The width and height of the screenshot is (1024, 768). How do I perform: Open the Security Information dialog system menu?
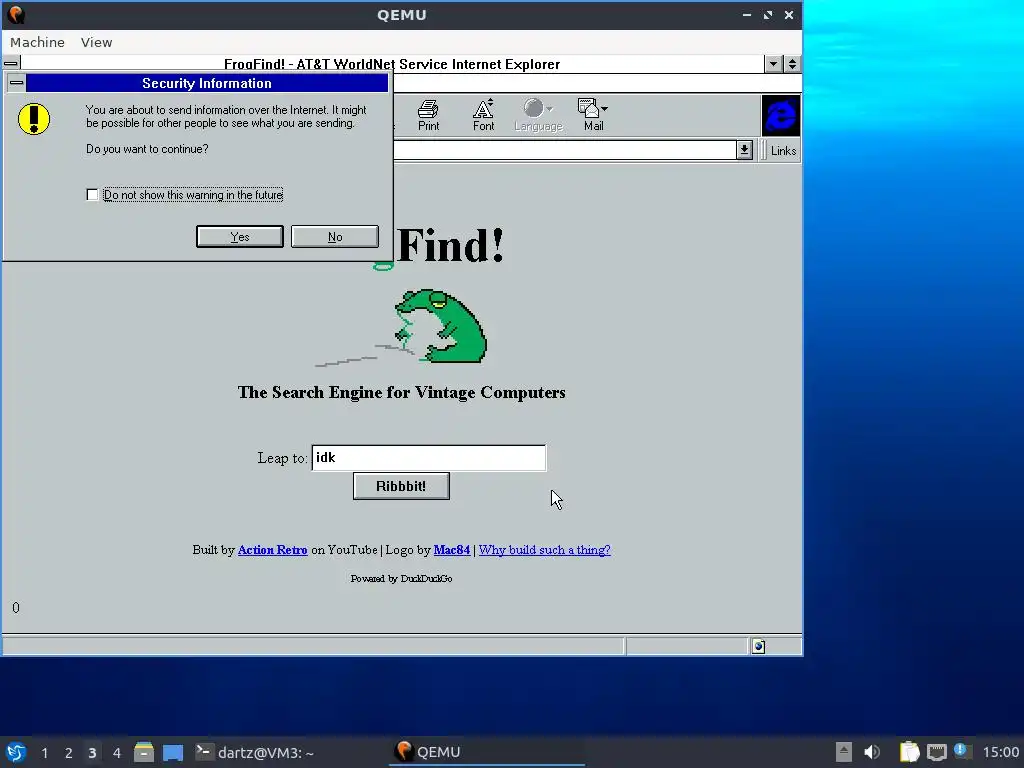click(x=16, y=83)
